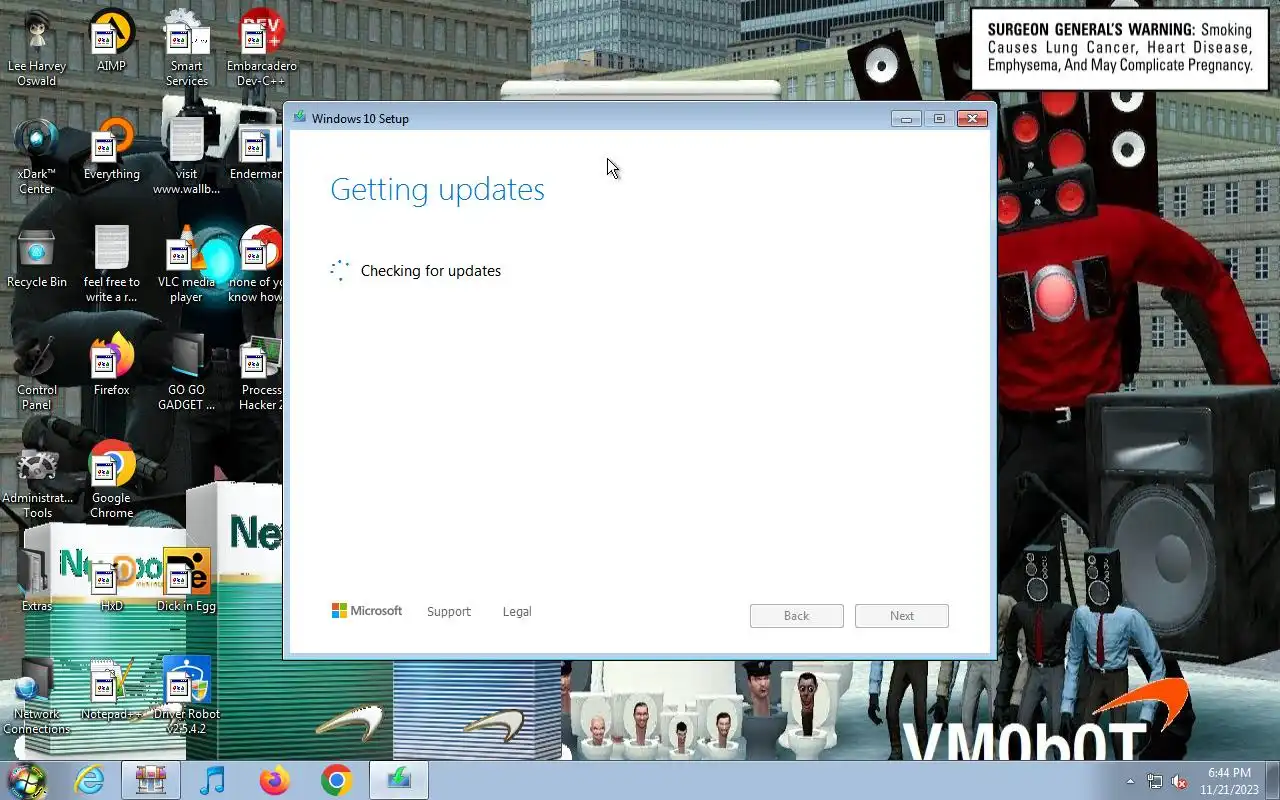Launch Firefox from the taskbar
Viewport: 1280px width, 800px height.
[x=274, y=780]
